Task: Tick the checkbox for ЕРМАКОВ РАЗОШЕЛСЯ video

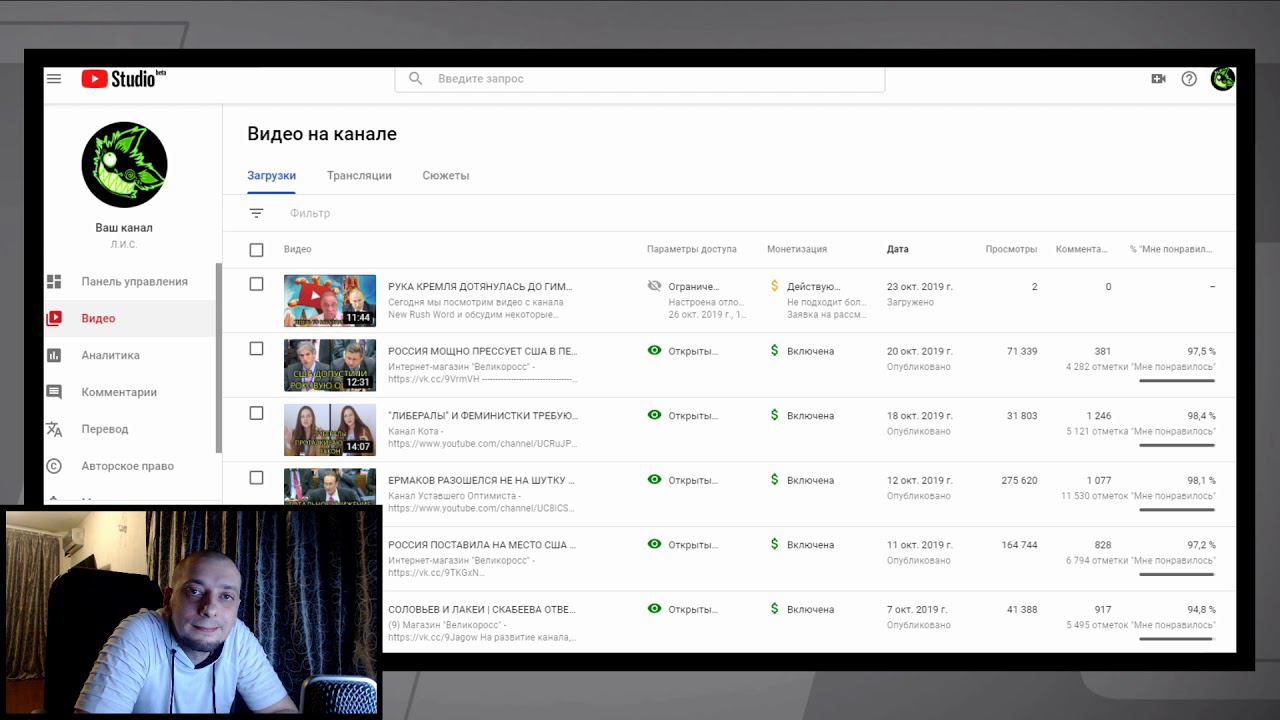Action: pyautogui.click(x=256, y=478)
